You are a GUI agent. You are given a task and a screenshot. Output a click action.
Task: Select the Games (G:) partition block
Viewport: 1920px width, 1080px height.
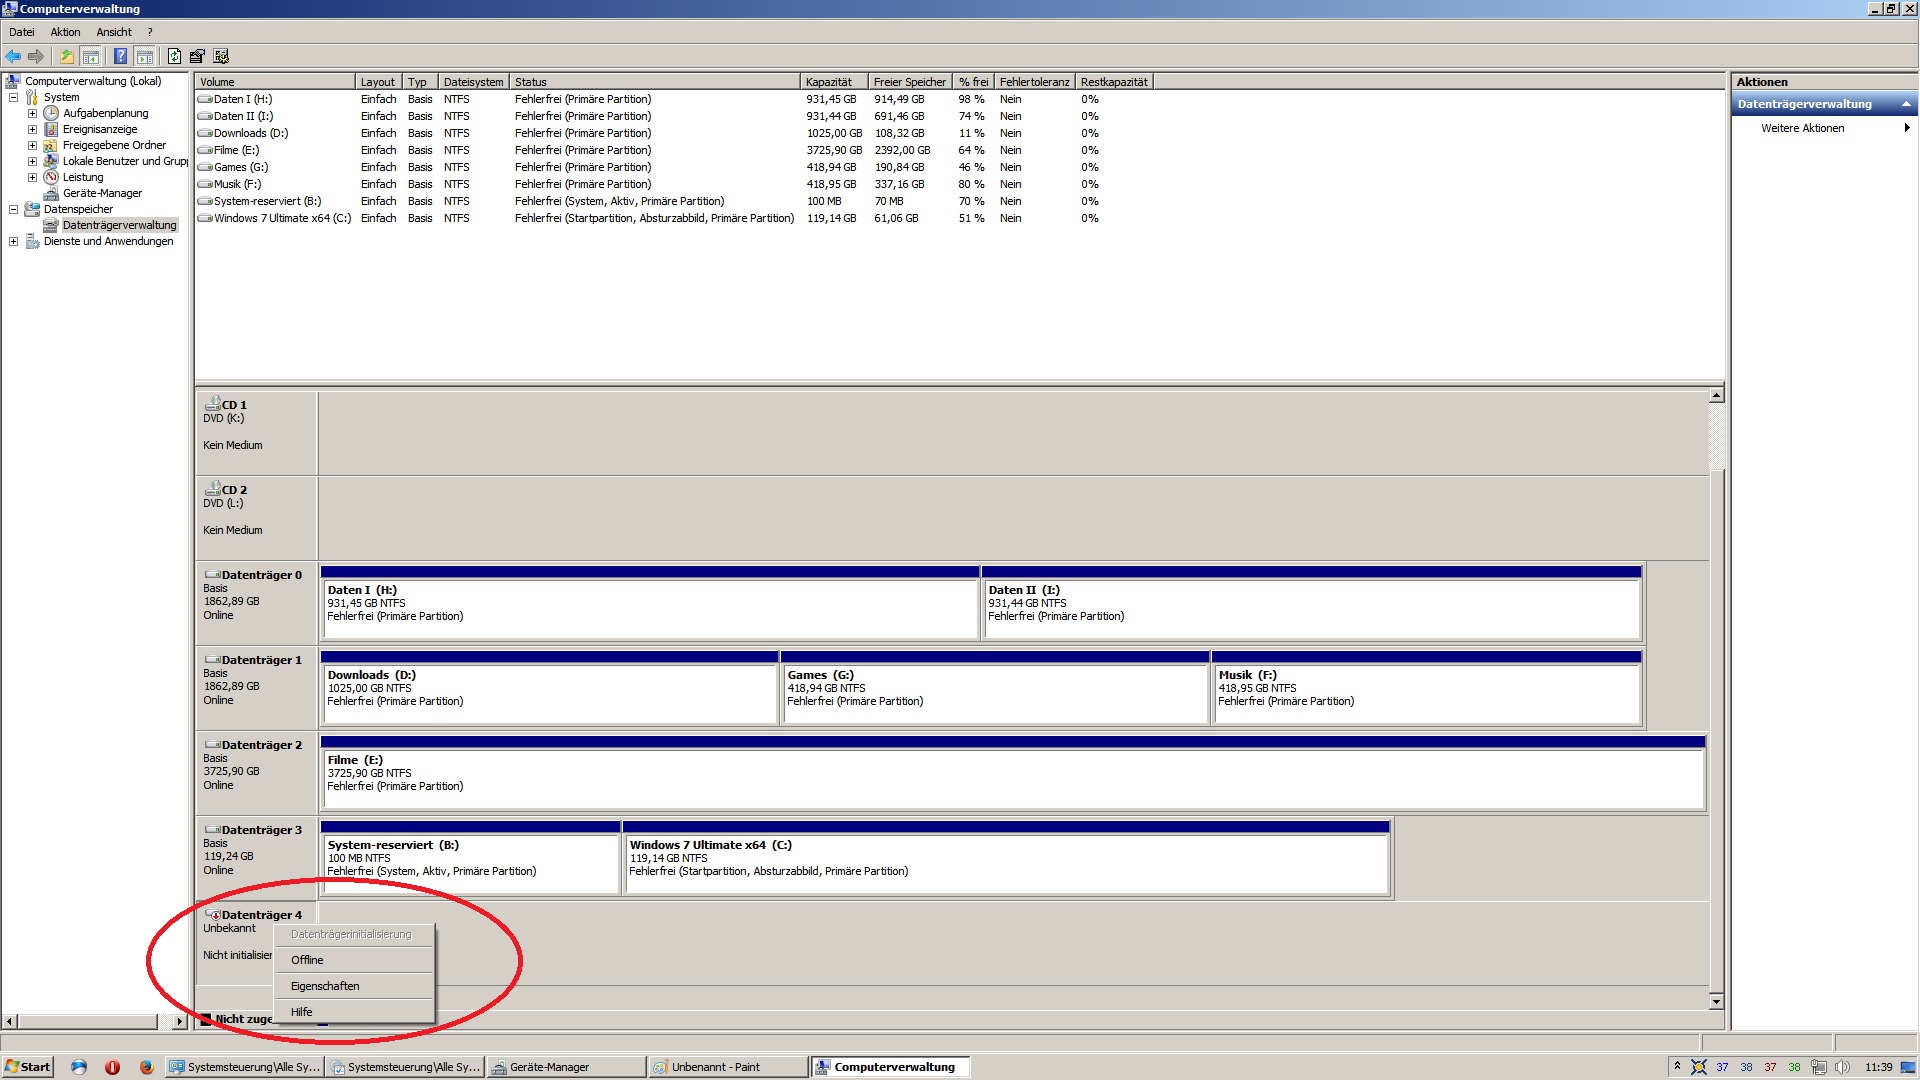994,688
